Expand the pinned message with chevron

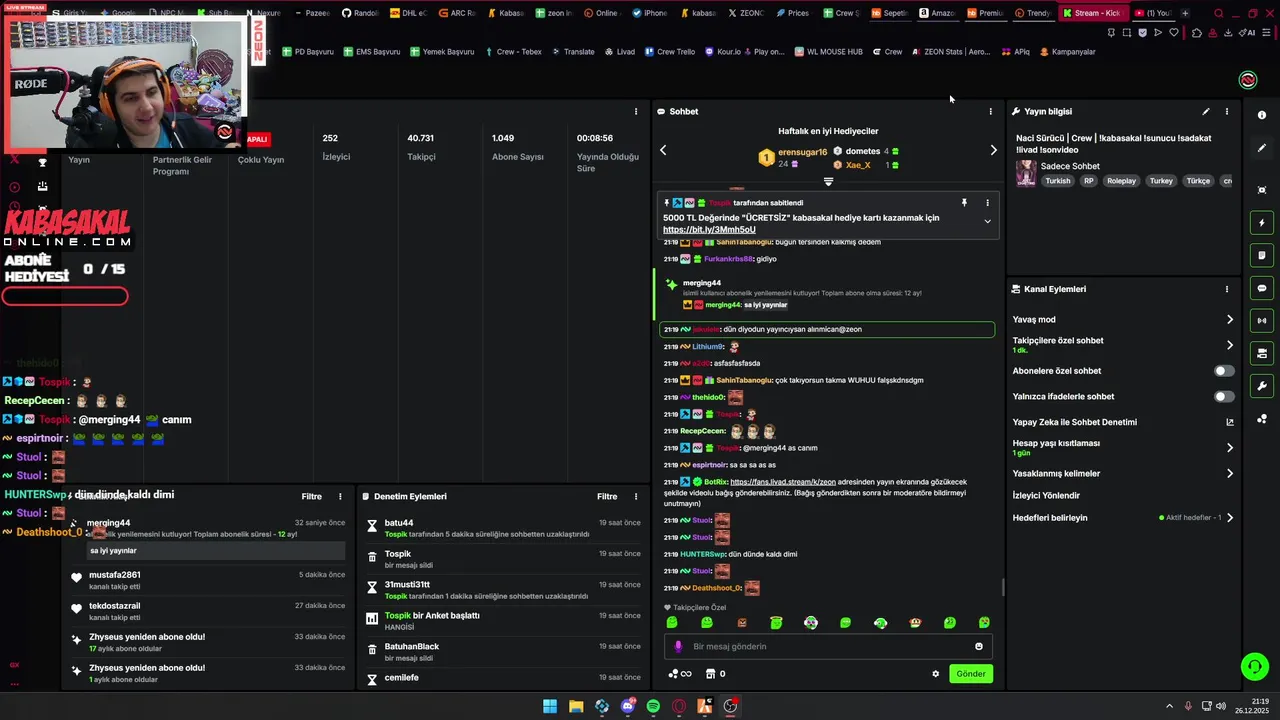pyautogui.click(x=987, y=221)
